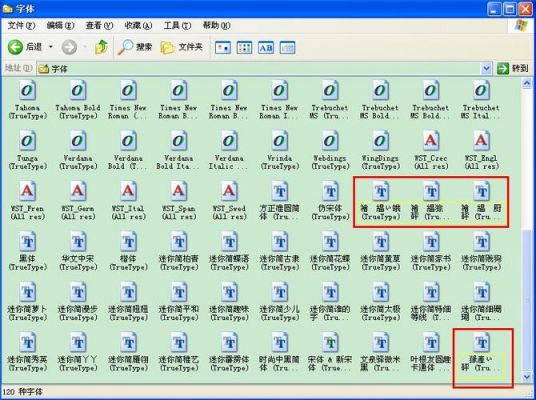Select the Verdana (TrueType) font icon

click(x=78, y=141)
